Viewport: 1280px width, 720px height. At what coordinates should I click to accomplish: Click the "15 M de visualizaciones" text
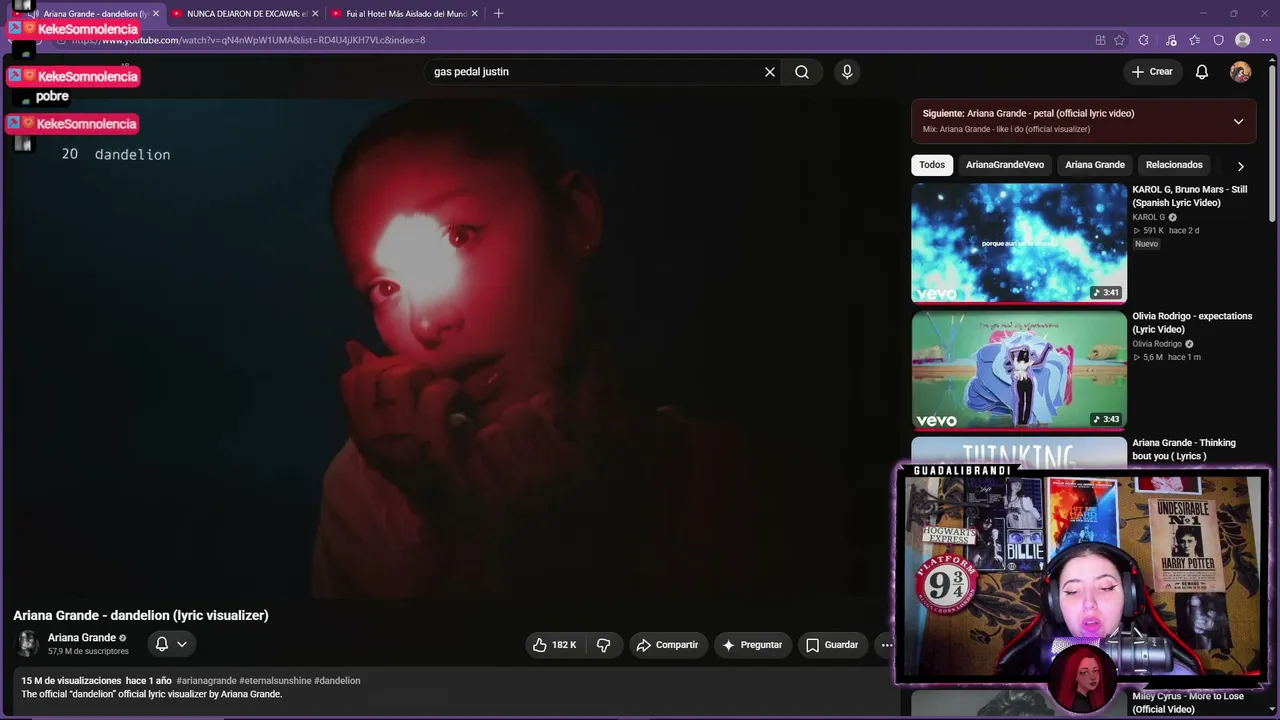click(x=71, y=681)
